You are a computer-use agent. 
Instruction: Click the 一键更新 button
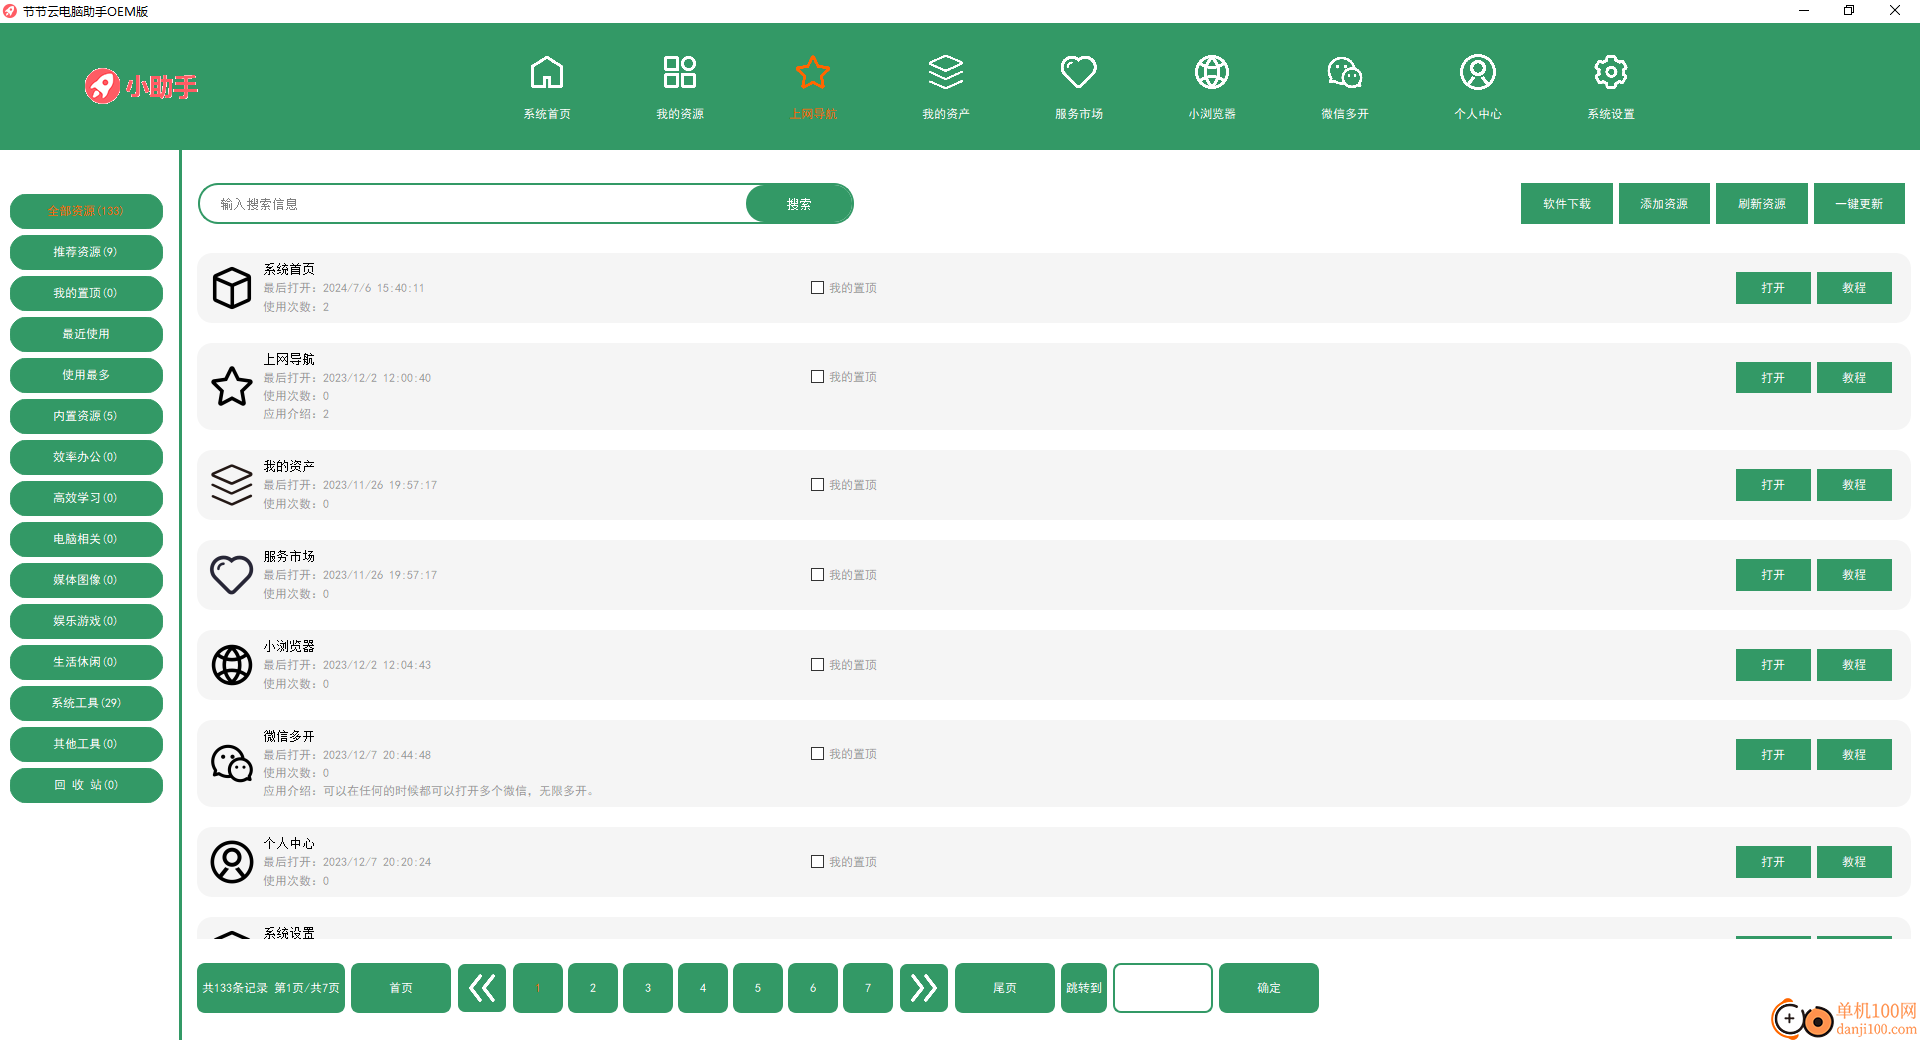[x=1859, y=204]
